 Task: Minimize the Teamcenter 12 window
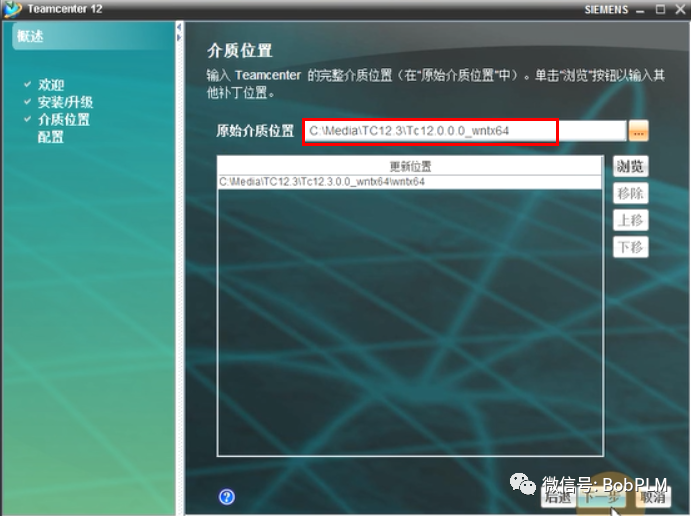[x=640, y=10]
